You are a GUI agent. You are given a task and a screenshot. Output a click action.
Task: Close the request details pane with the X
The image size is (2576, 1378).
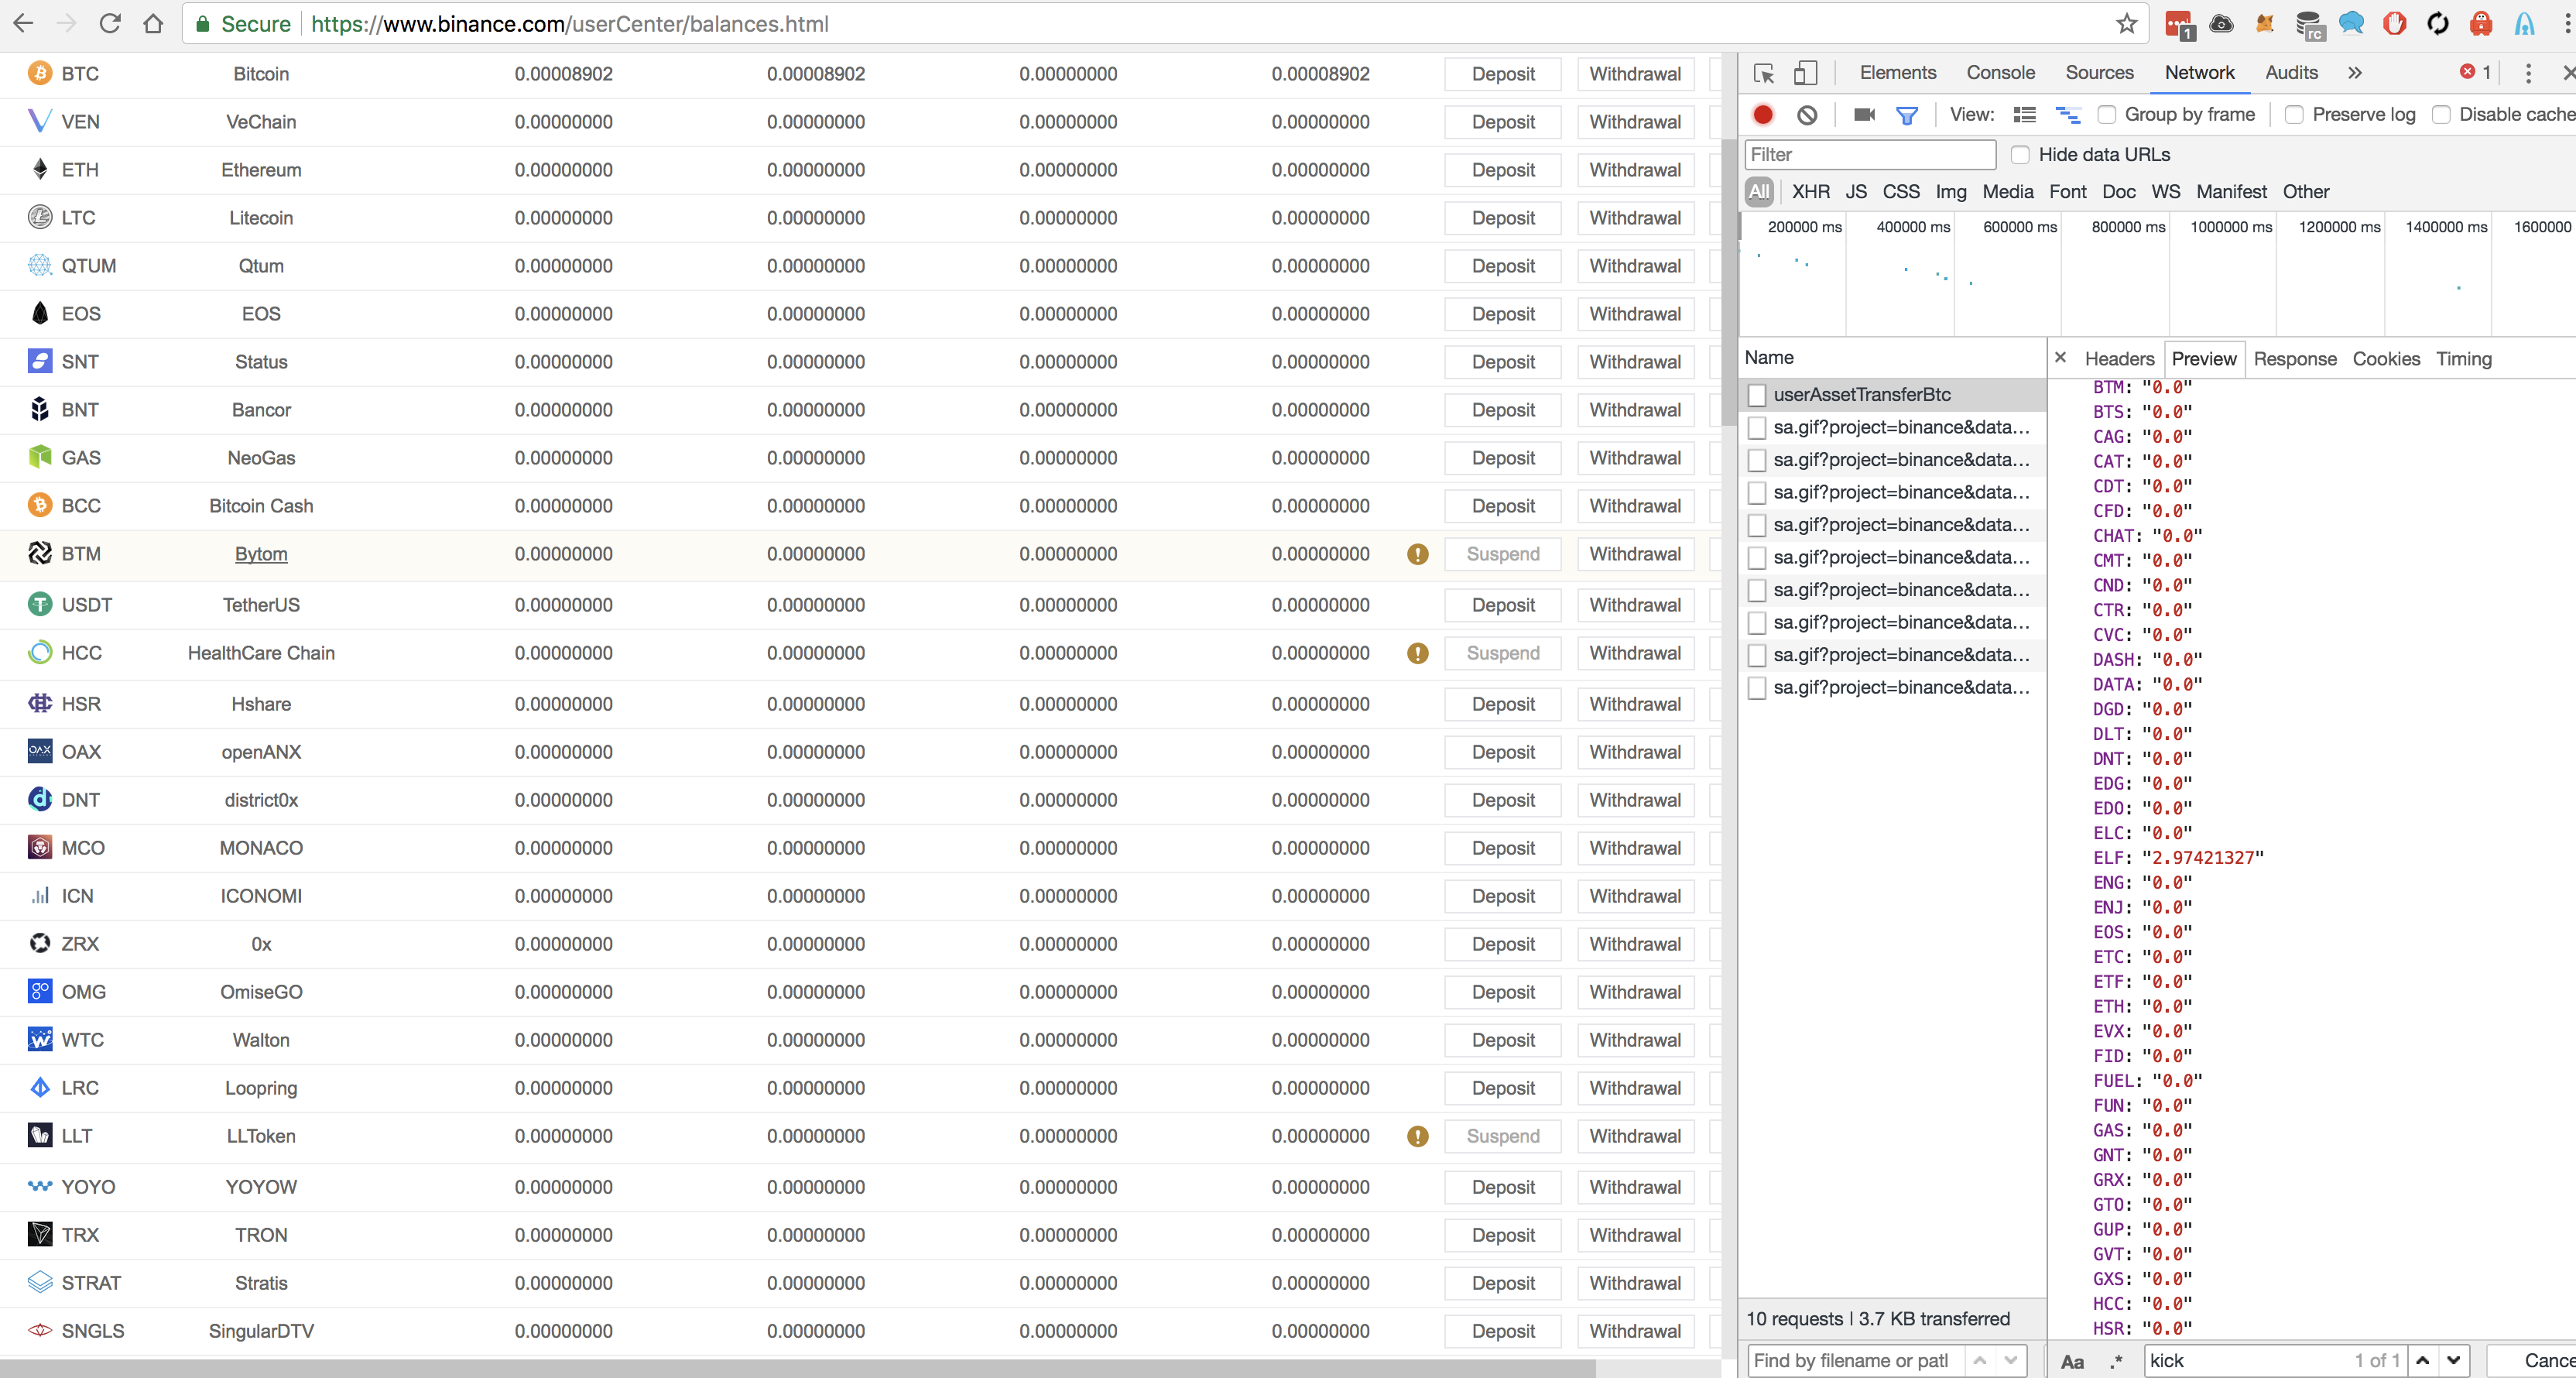point(2060,357)
